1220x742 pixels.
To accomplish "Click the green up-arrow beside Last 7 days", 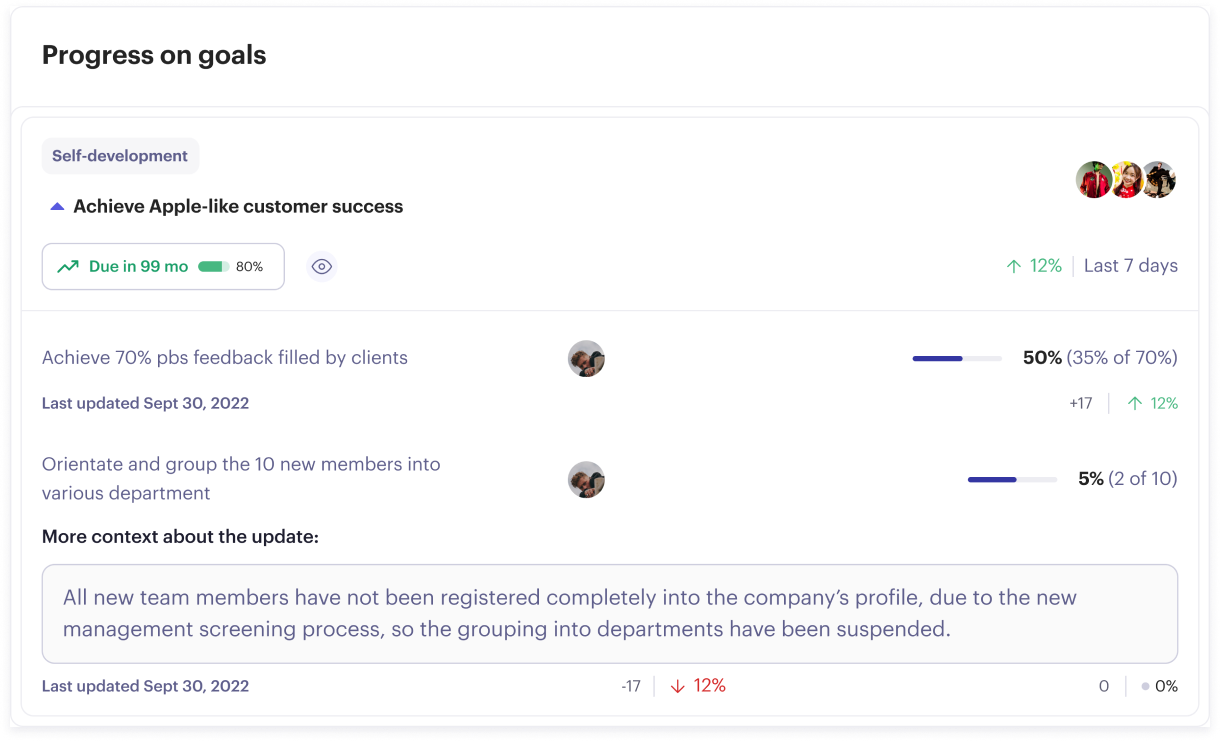I will 1014,266.
